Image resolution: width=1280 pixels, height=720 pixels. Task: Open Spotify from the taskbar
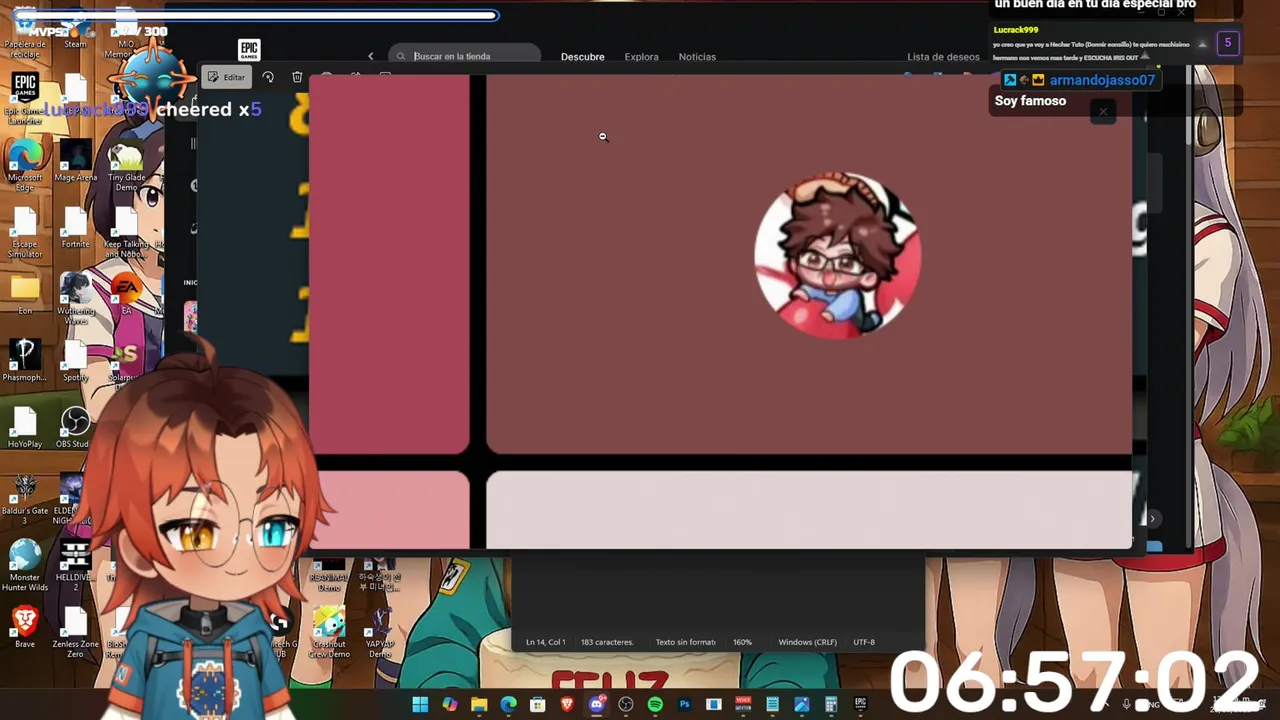[x=655, y=705]
